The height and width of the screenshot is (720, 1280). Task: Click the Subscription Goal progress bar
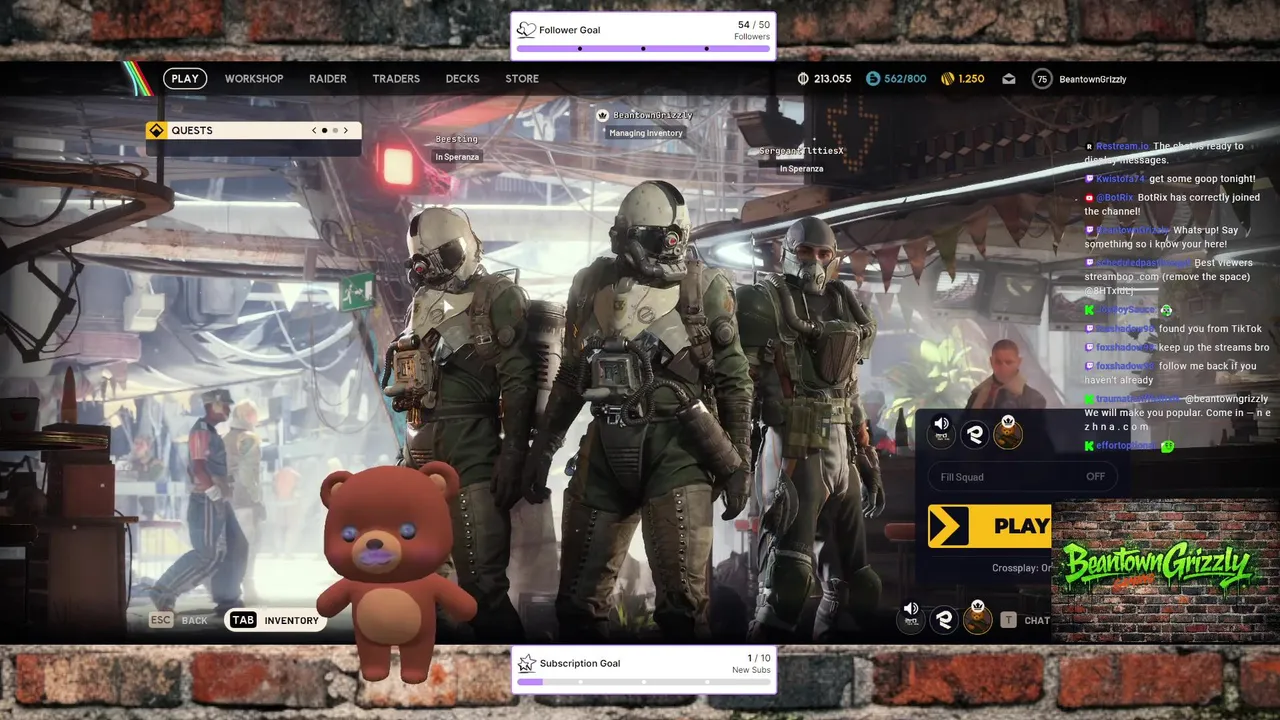[643, 682]
